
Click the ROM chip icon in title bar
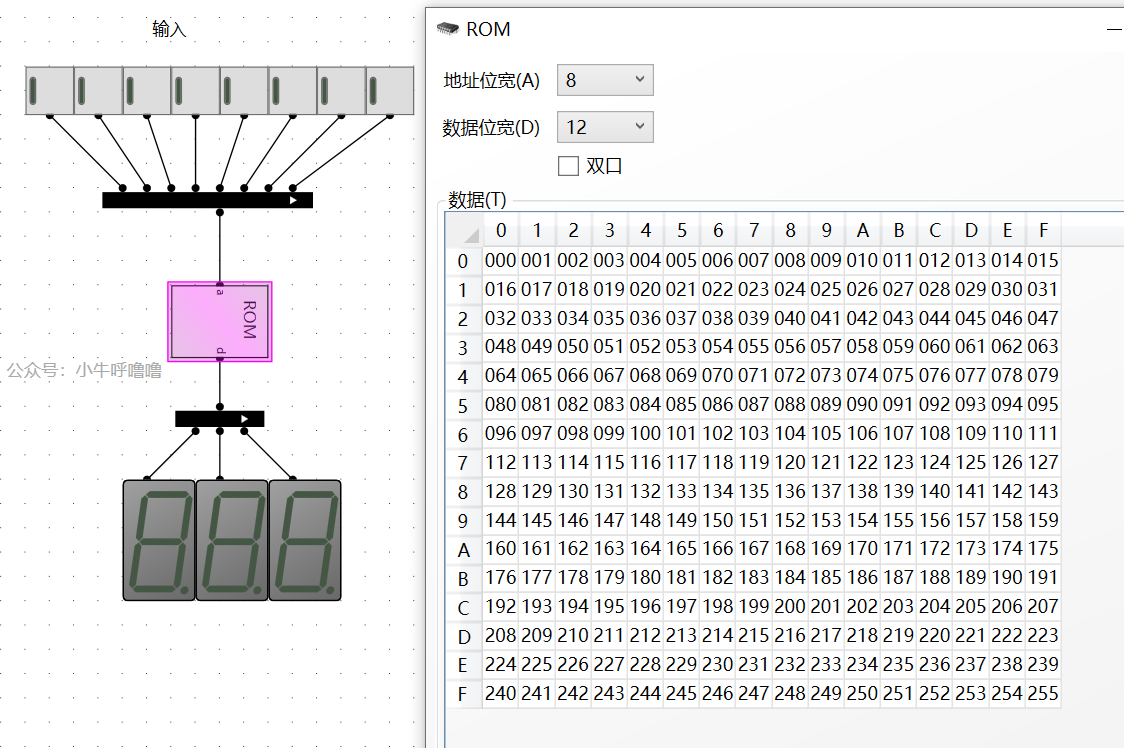click(448, 29)
